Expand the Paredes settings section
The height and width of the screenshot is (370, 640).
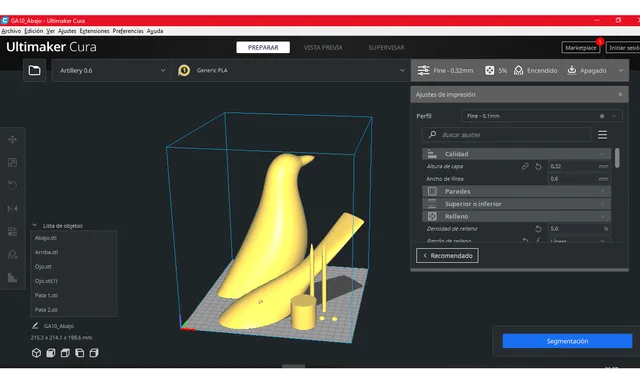pos(516,191)
